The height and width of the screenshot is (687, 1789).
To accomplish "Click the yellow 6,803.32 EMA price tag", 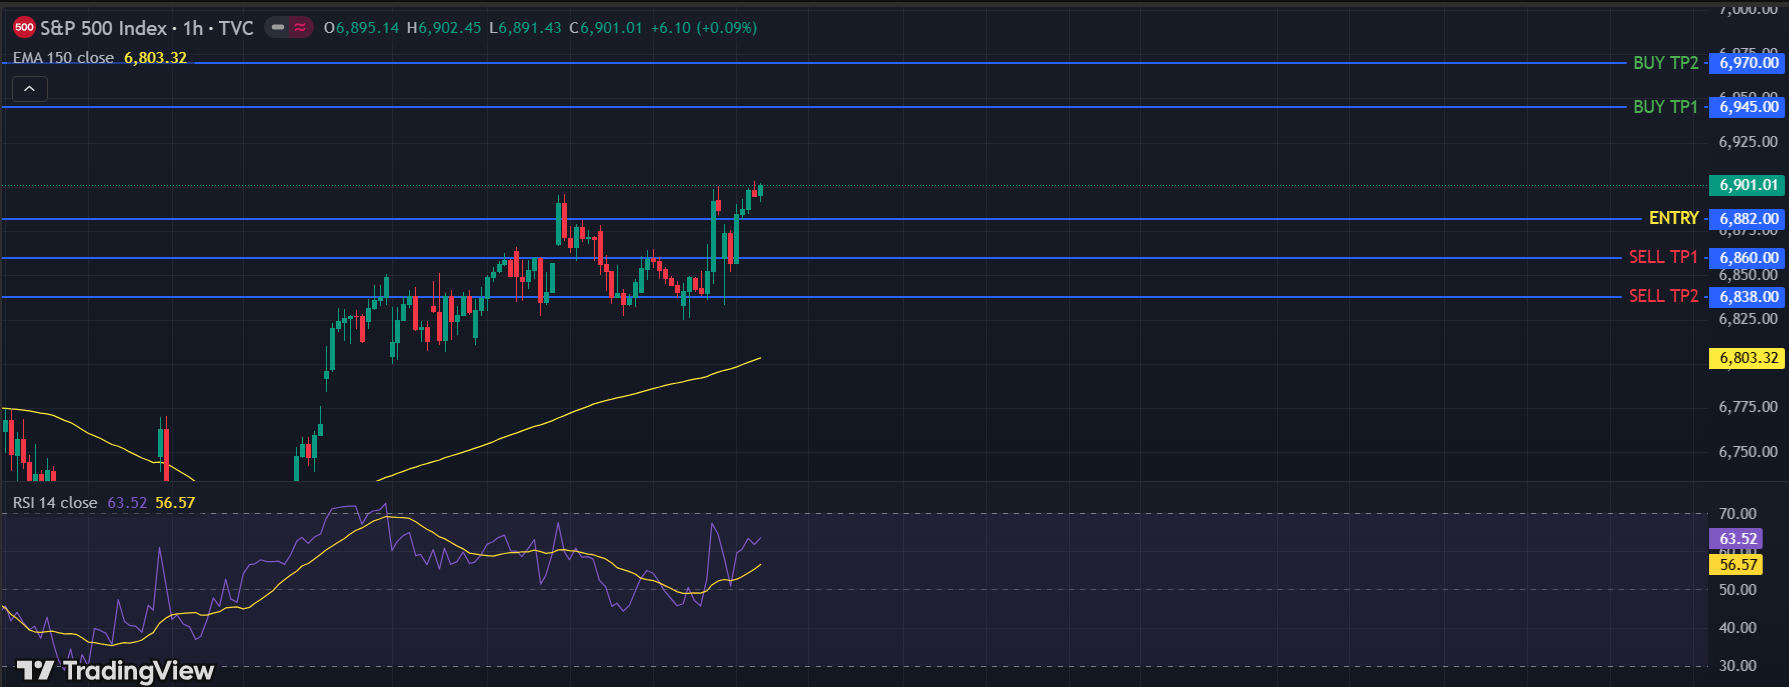I will point(1748,358).
